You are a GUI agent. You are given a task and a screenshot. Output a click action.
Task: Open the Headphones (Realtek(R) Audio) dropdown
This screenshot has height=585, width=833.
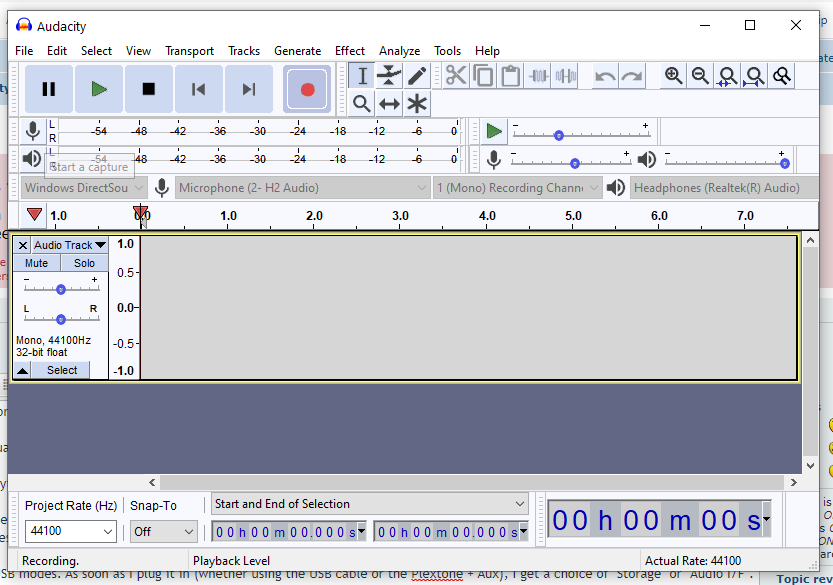[724, 188]
